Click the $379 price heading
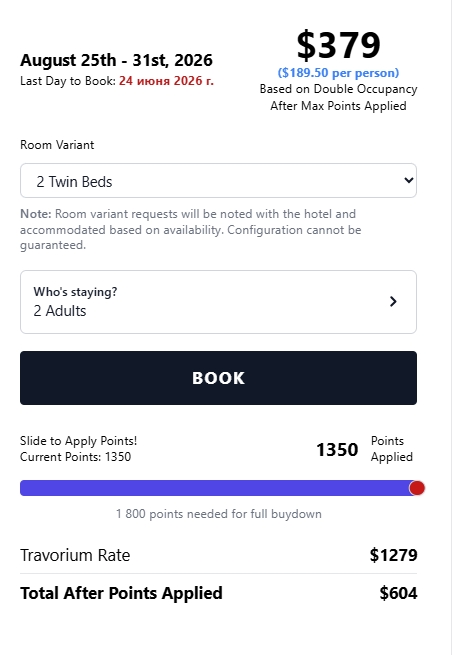Viewport: 452px width, 655px height. pos(338,45)
